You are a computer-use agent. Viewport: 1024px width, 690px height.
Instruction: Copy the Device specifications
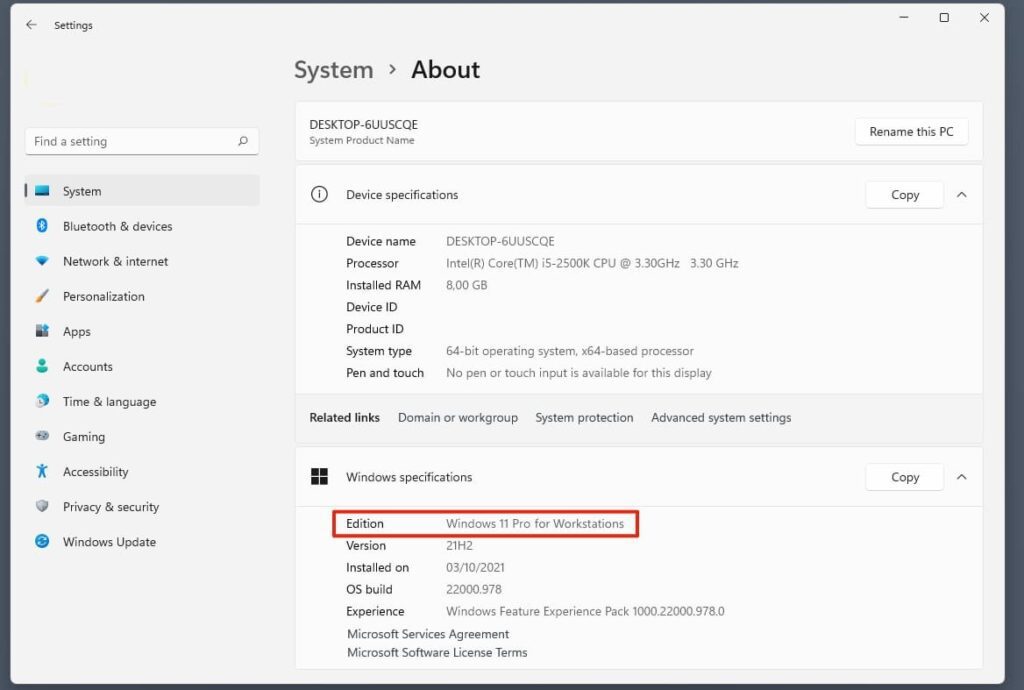(x=904, y=195)
